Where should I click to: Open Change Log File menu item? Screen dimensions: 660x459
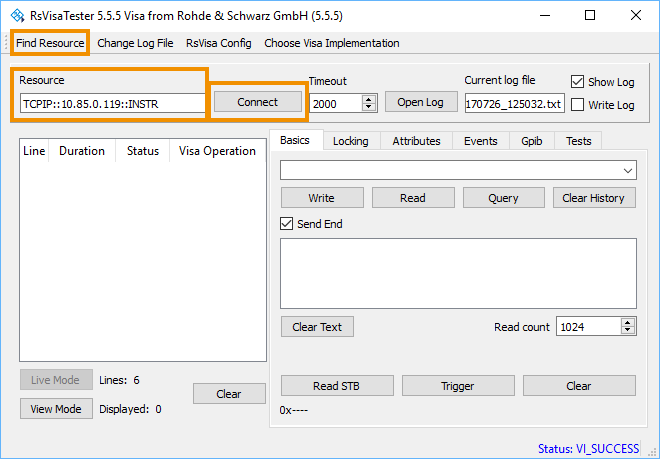[135, 43]
